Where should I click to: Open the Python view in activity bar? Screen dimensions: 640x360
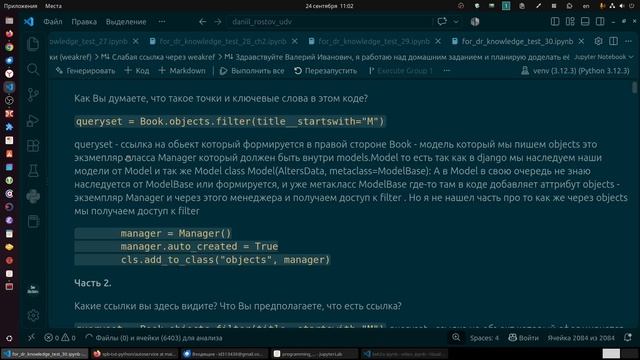[x=33, y=196]
